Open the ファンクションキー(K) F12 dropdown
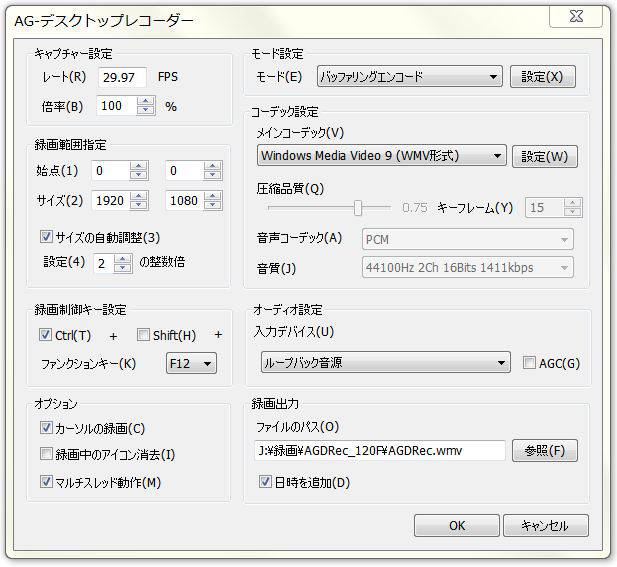 click(191, 363)
